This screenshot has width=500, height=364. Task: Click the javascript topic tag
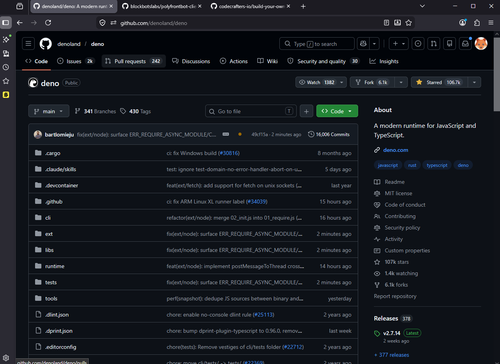[x=388, y=165]
